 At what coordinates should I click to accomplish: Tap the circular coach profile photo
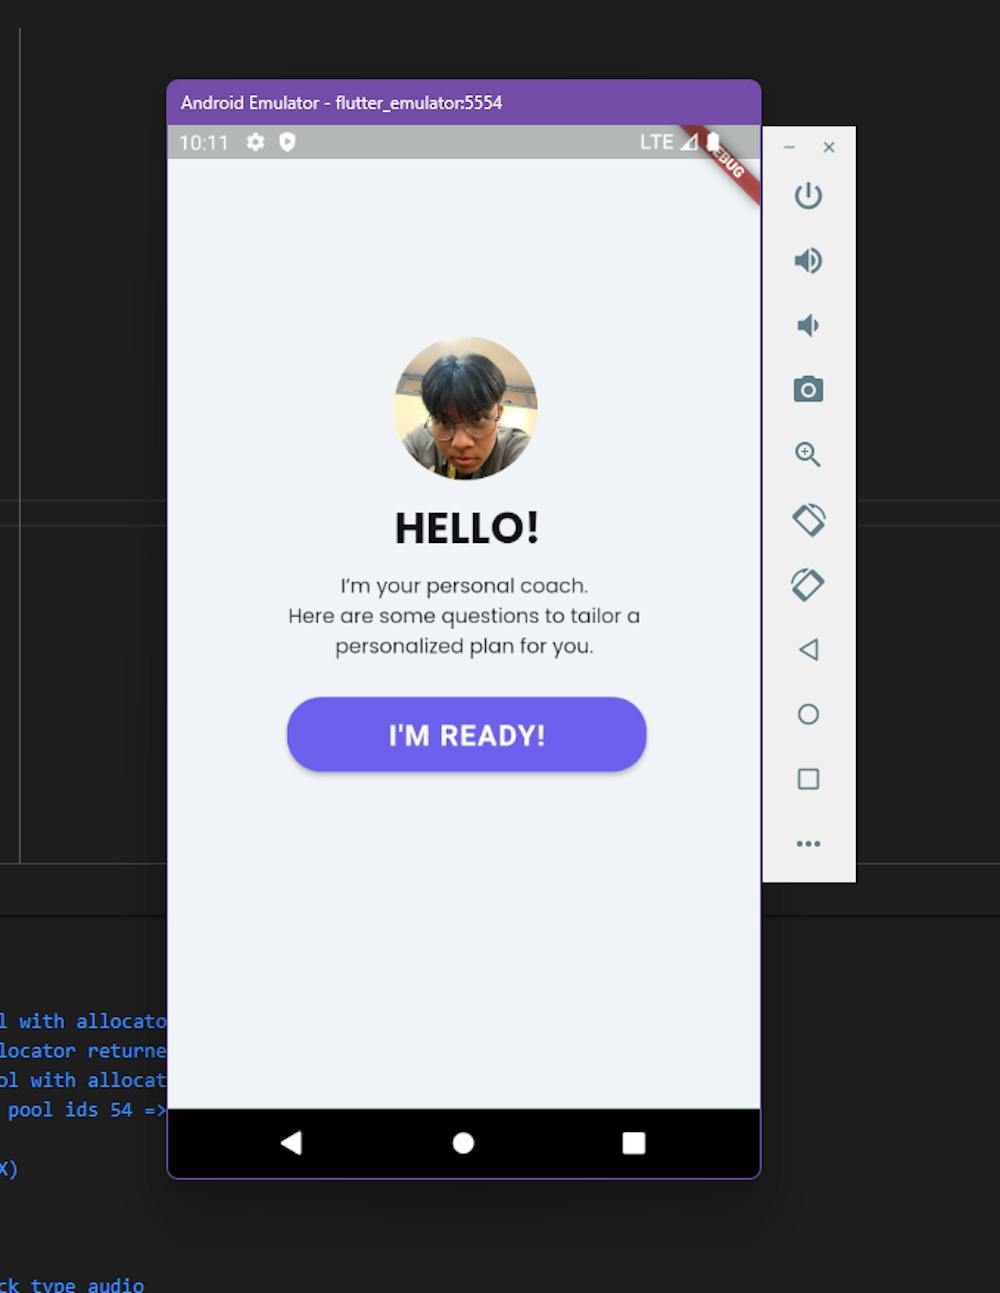click(466, 409)
